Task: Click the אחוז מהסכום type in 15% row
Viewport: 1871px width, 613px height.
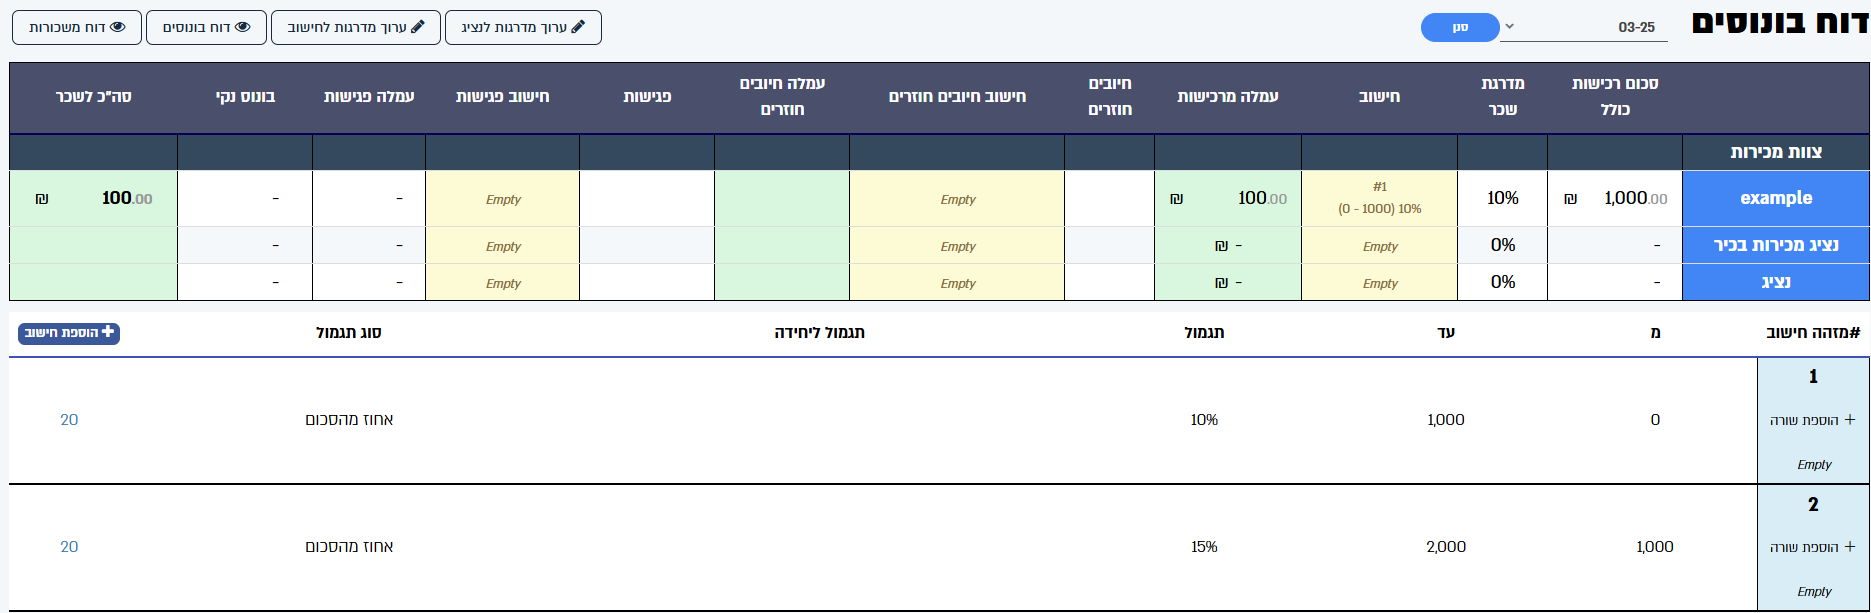Action: 349,547
